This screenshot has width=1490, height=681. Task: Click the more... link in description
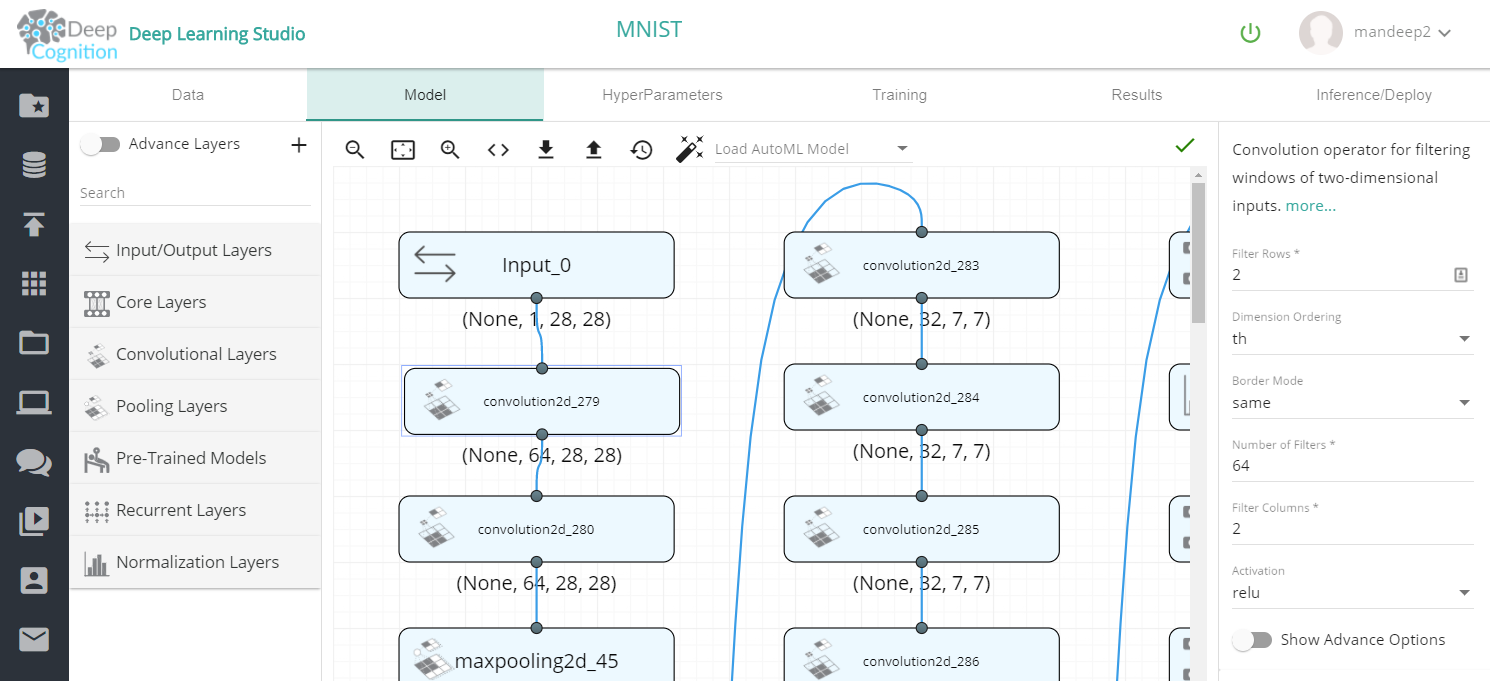(x=1310, y=206)
